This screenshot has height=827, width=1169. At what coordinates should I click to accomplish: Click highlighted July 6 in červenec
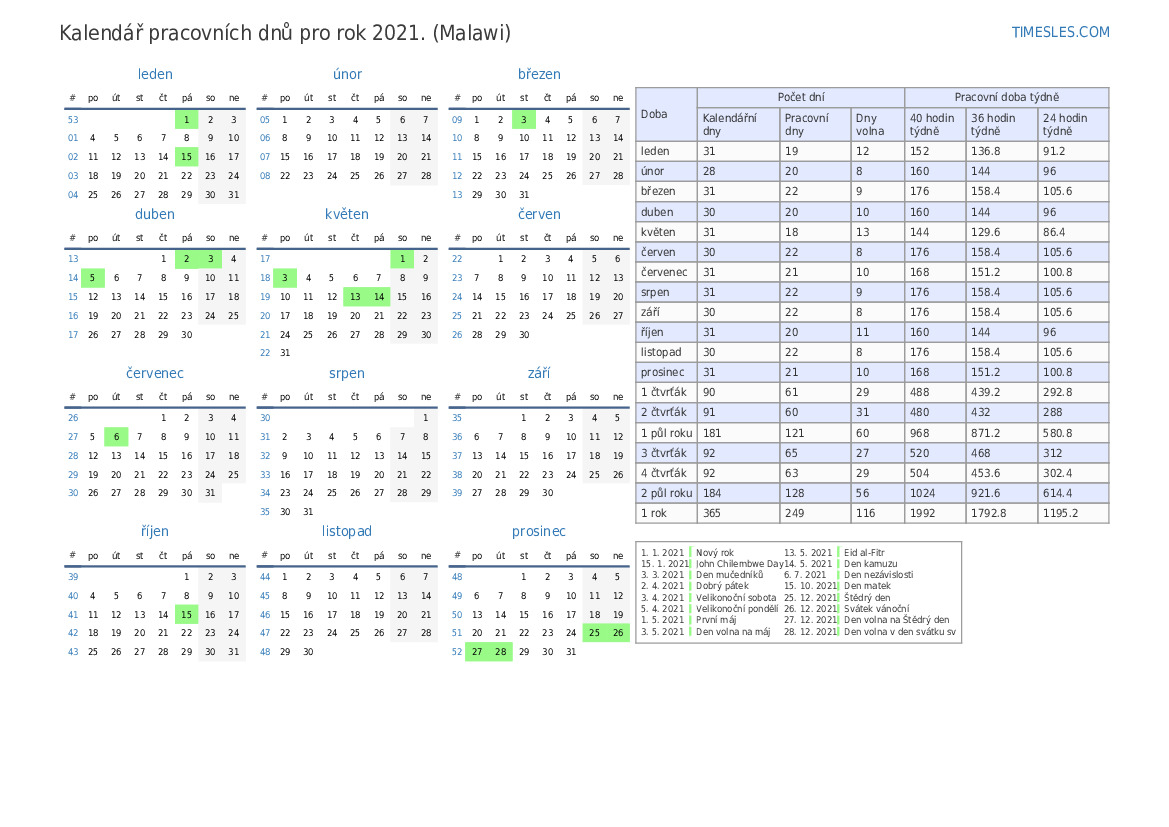(x=116, y=437)
